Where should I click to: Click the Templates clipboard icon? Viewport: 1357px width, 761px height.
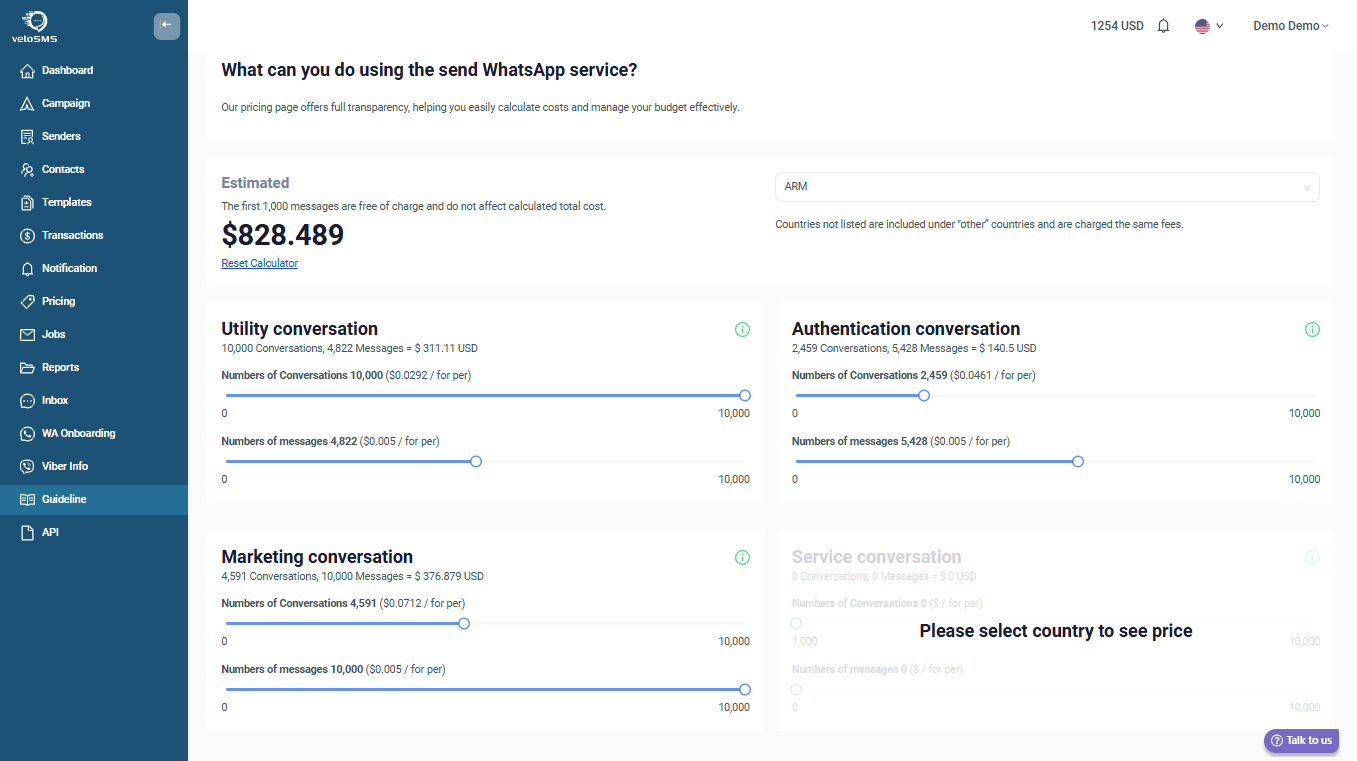[x=27, y=203]
